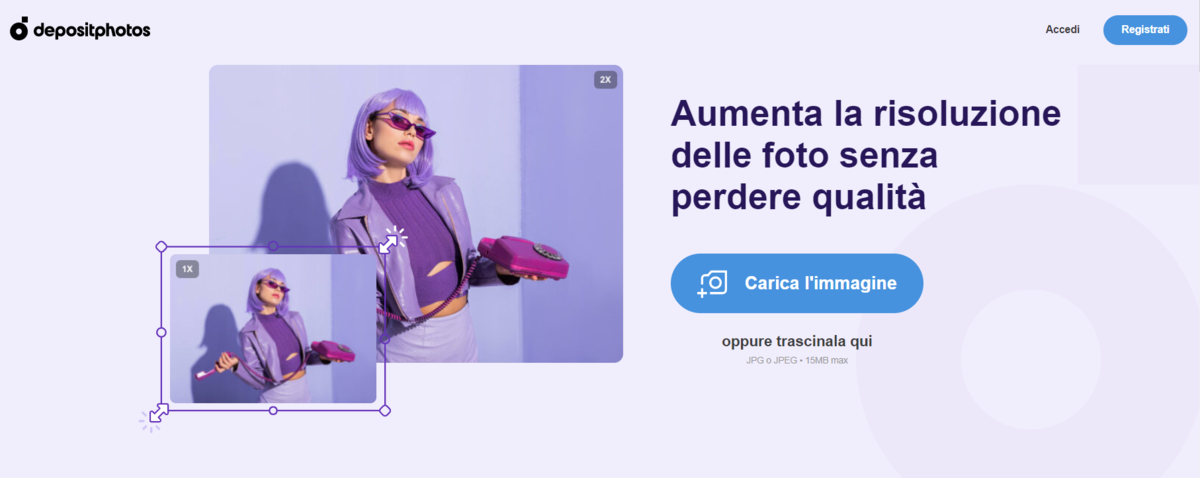Screen dimensions: 1200x478
Task: Click the 'JPG o JPEG • 15MB max' note
Action: point(797,360)
